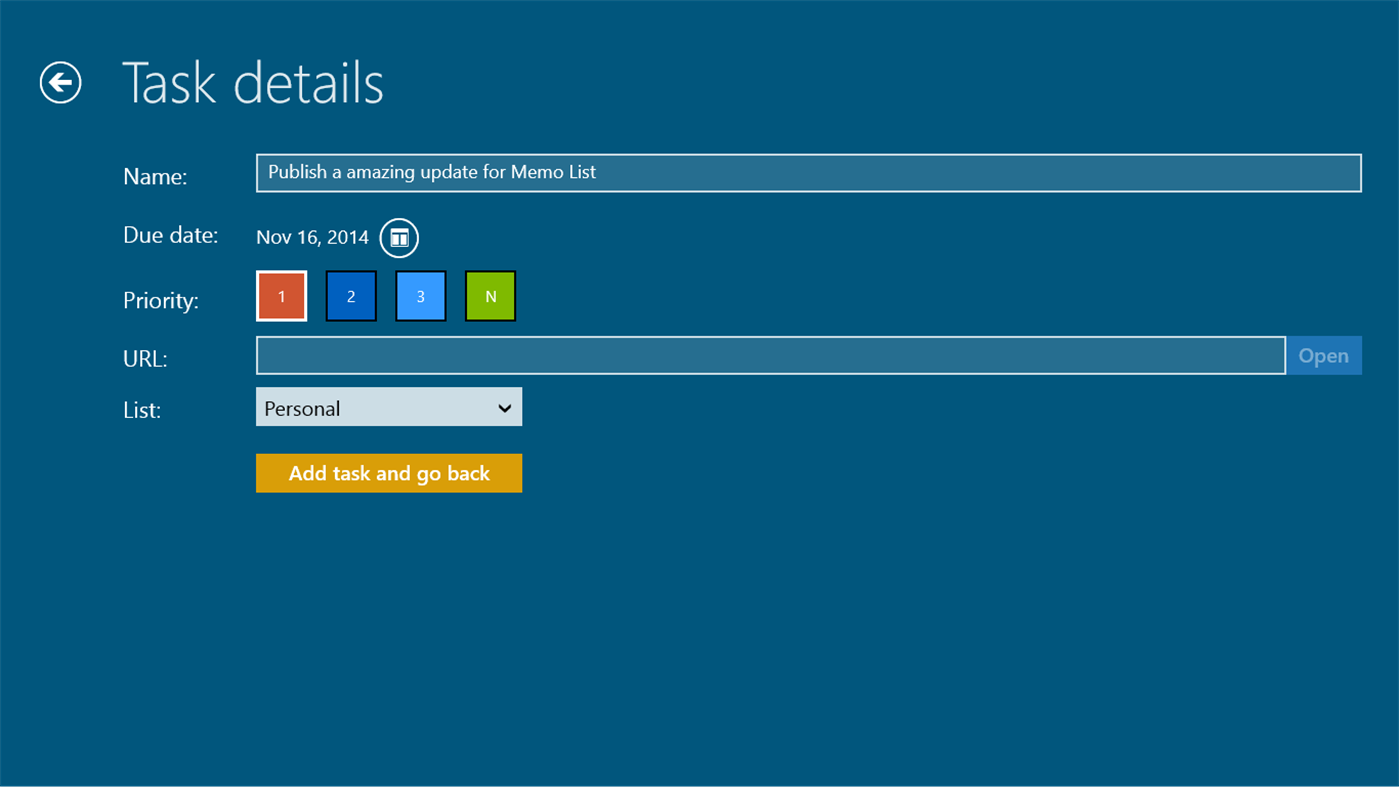Select Personal in the list selector

point(388,407)
